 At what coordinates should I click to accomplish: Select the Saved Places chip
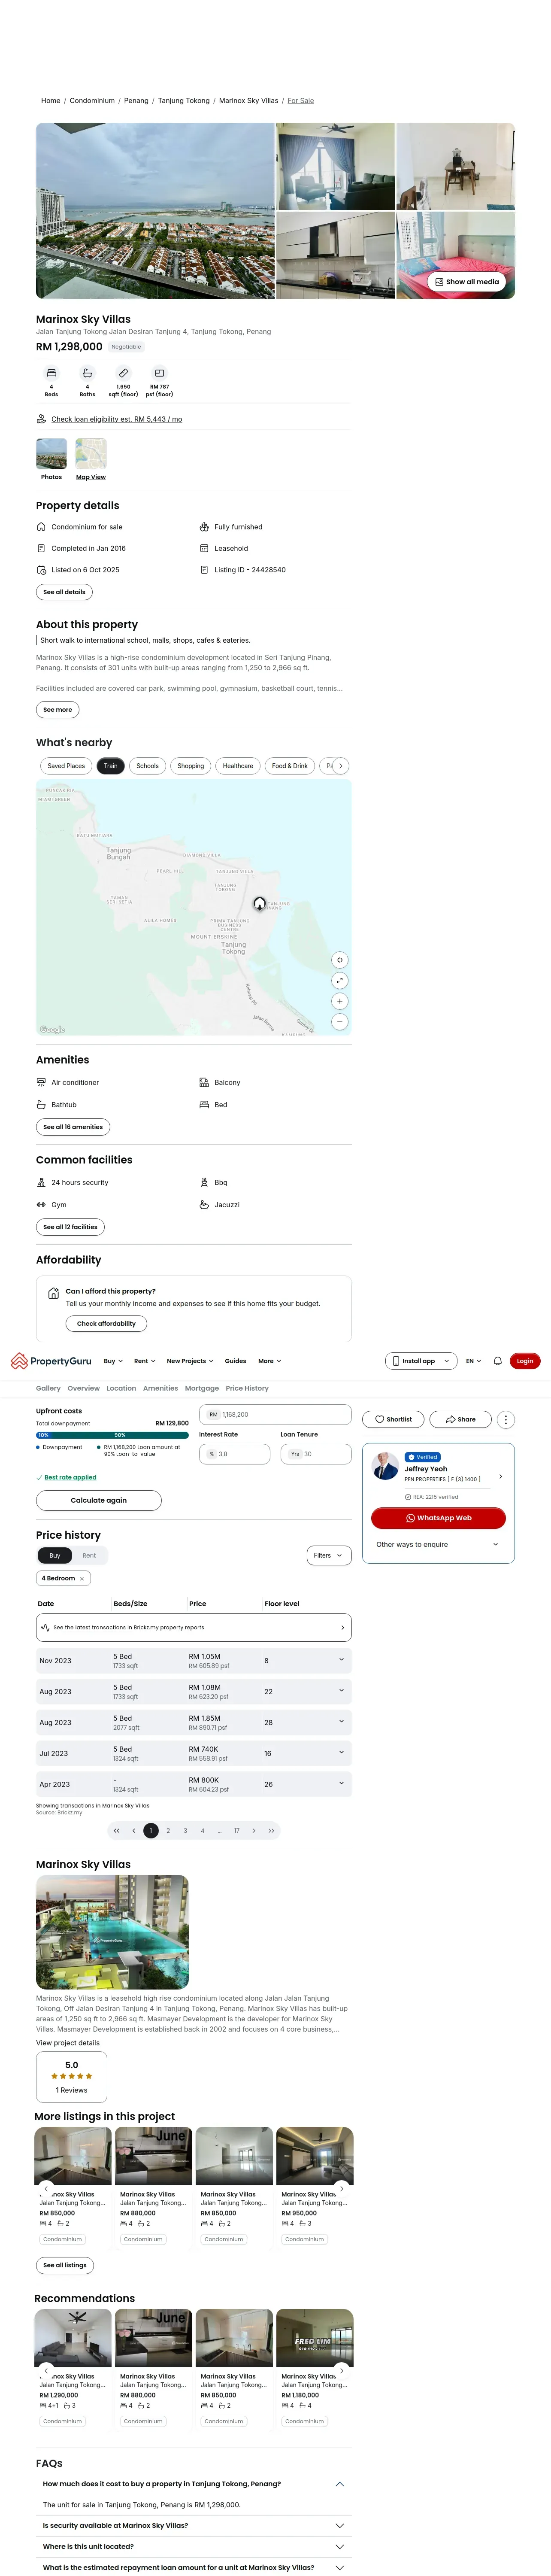(66, 766)
